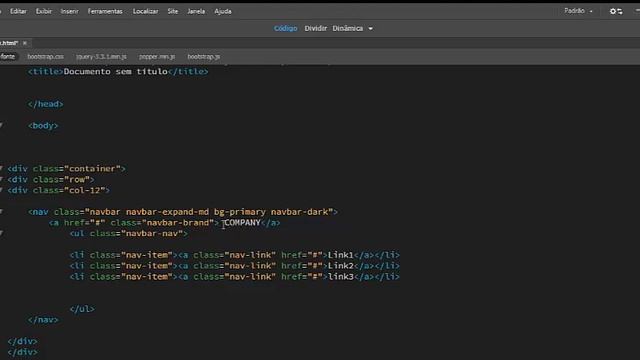Open the Janela menu

[196, 11]
